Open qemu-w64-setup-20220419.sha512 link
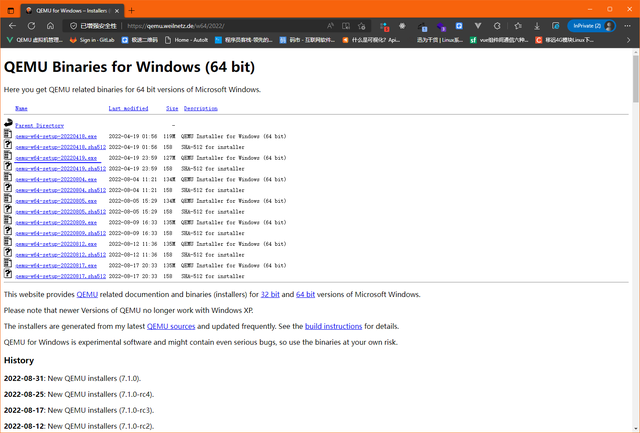The height and width of the screenshot is (433, 640). pyautogui.click(x=60, y=169)
